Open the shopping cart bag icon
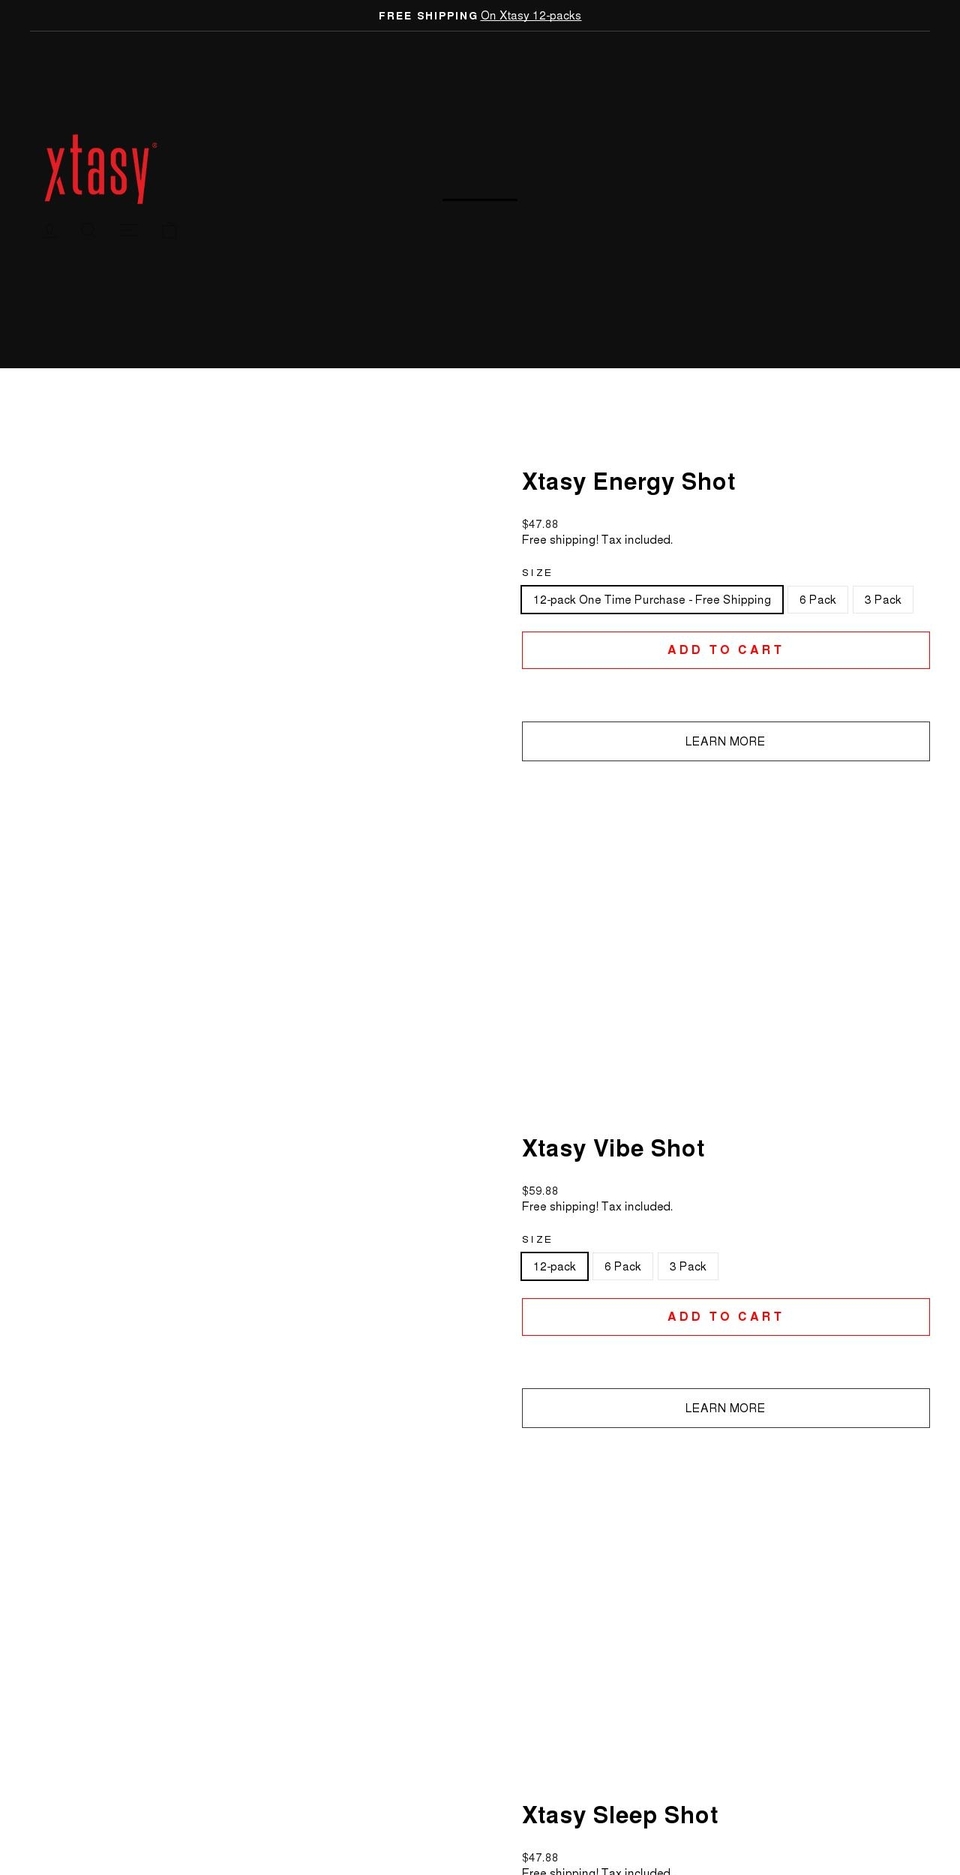Viewport: 960px width, 1875px height. pyautogui.click(x=169, y=231)
